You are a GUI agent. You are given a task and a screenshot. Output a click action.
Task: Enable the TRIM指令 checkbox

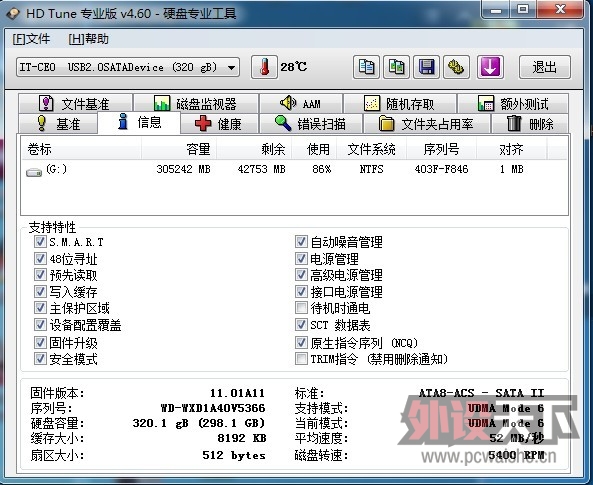point(301,358)
